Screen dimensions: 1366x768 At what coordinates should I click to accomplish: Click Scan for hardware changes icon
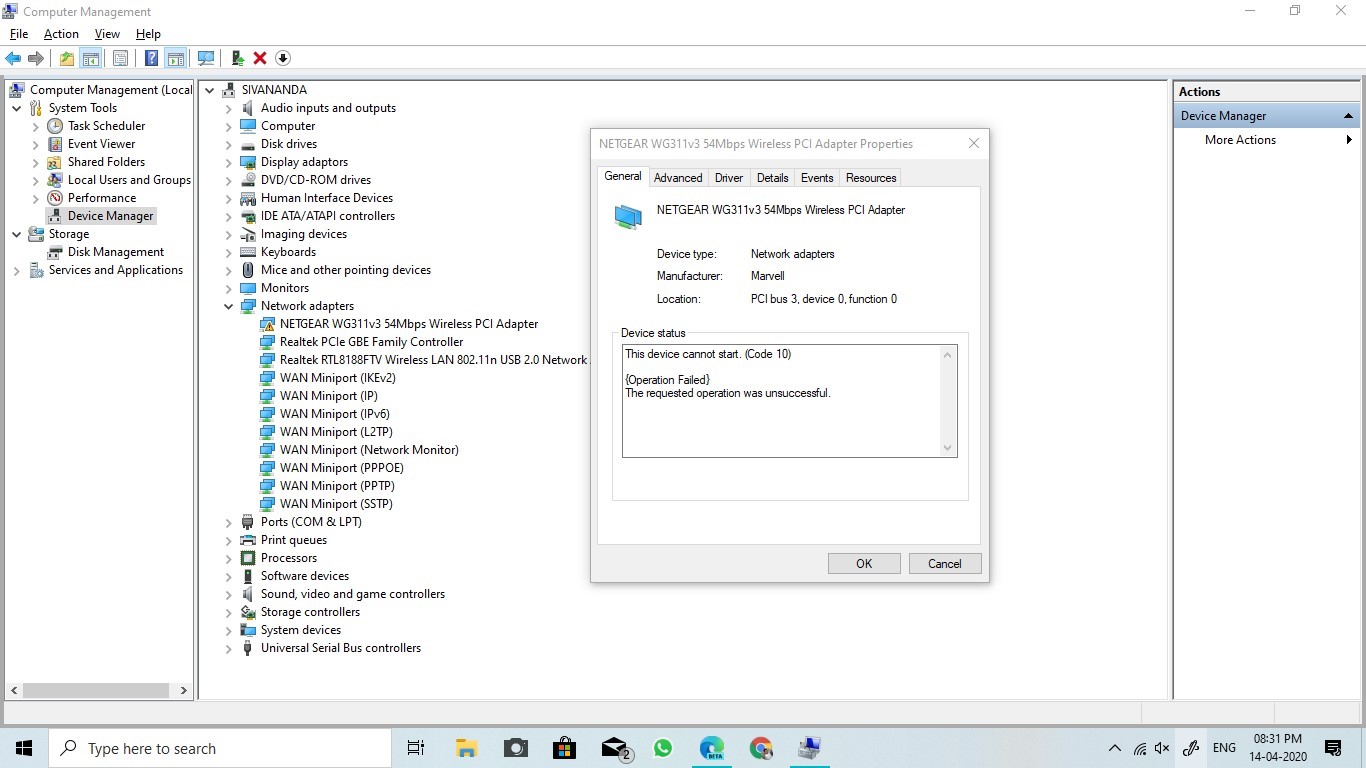point(206,58)
